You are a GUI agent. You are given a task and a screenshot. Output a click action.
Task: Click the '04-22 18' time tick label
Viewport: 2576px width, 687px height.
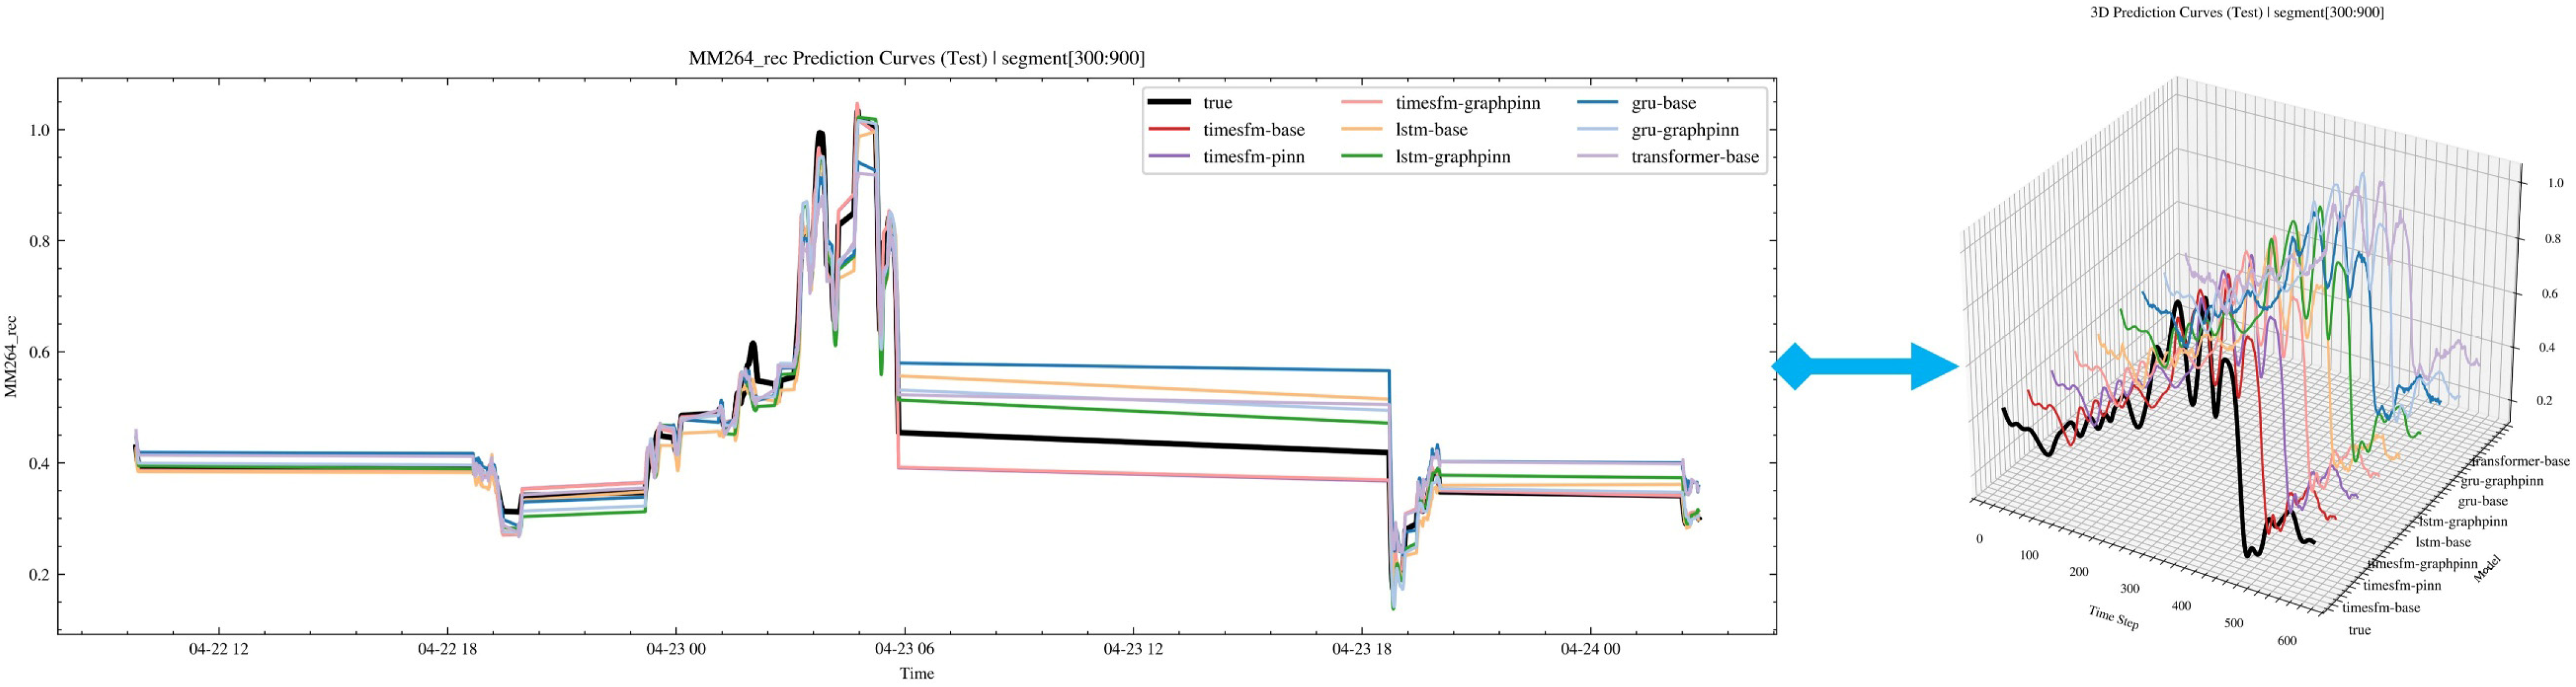447,649
